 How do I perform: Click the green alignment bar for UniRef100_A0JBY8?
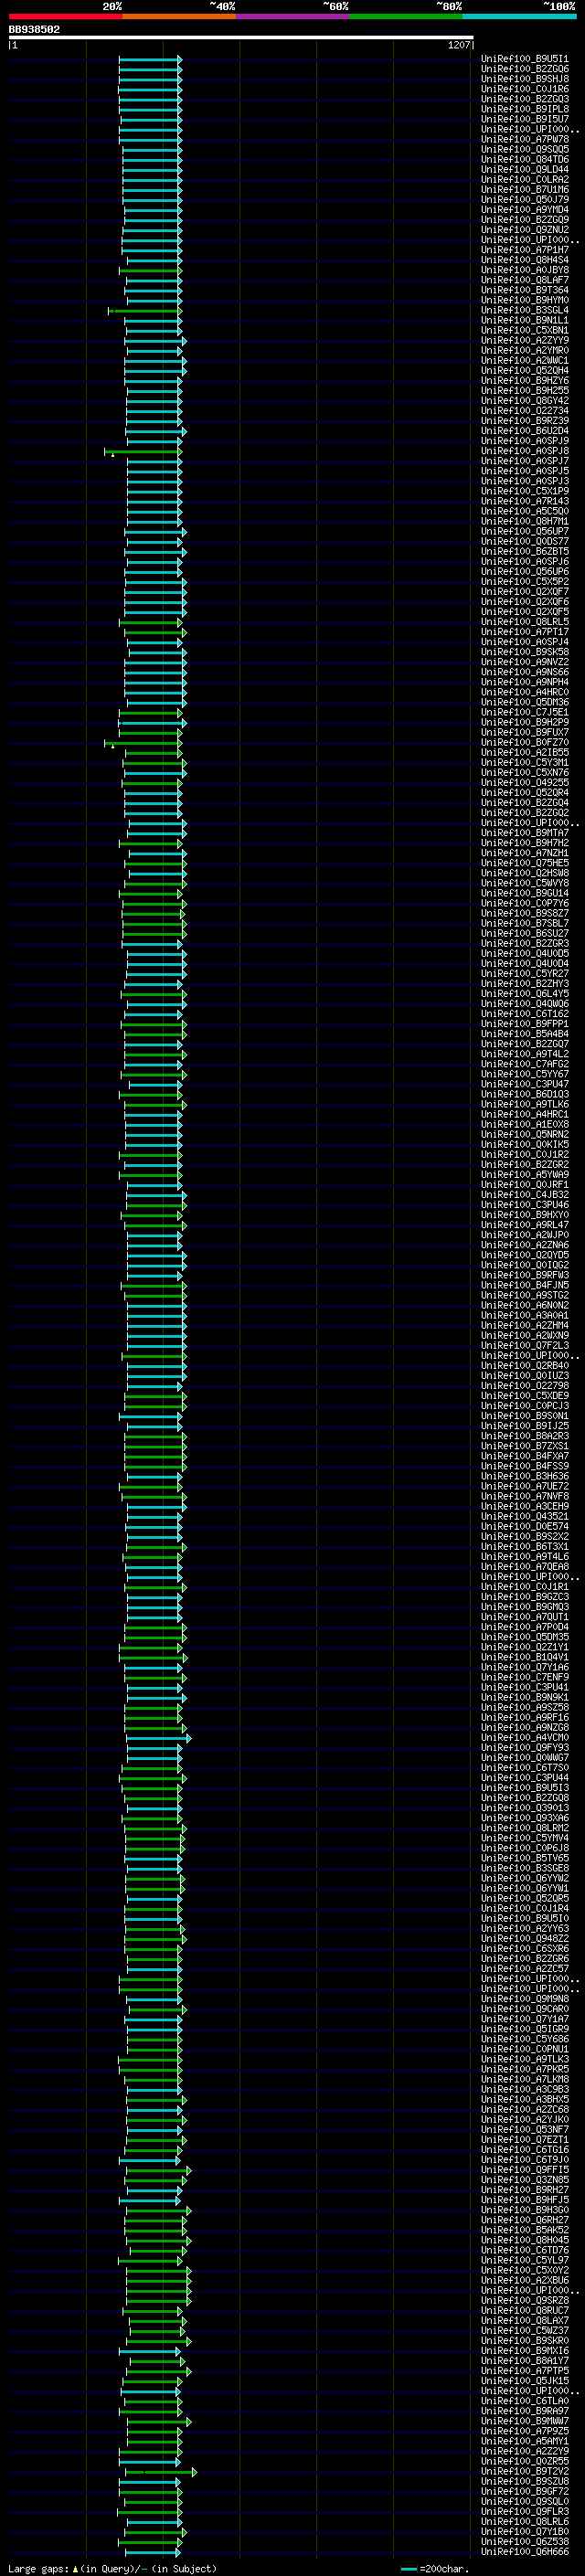pos(150,270)
